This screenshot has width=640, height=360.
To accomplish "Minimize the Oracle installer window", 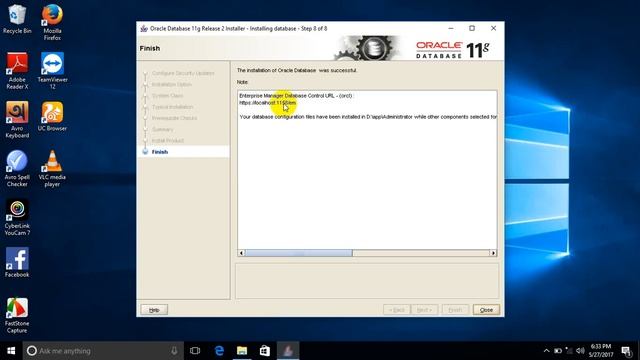I will 451,29.
